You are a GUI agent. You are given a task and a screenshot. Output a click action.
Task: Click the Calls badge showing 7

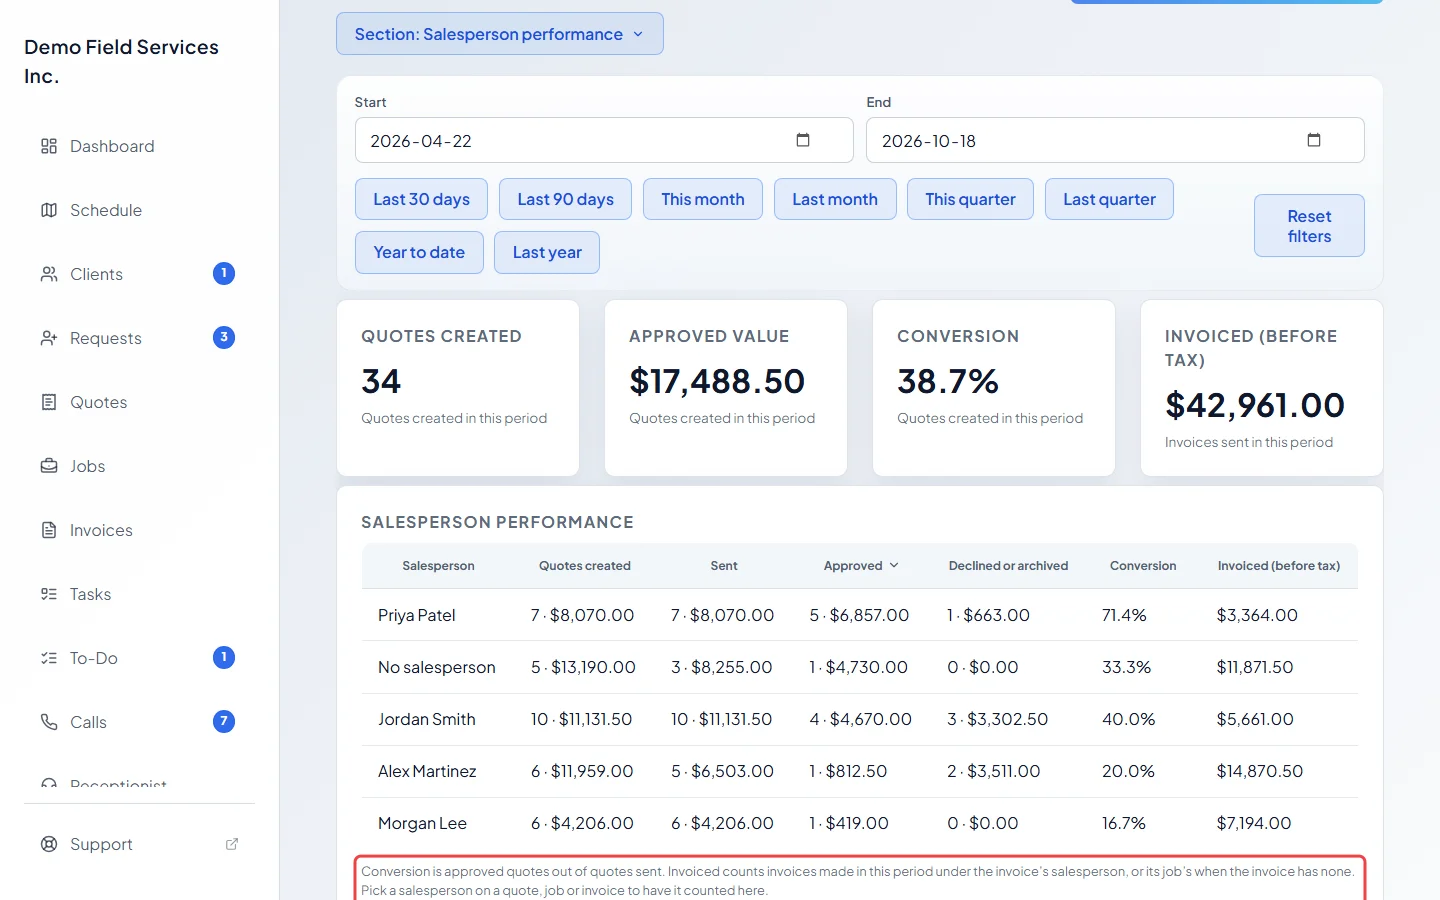tap(224, 721)
